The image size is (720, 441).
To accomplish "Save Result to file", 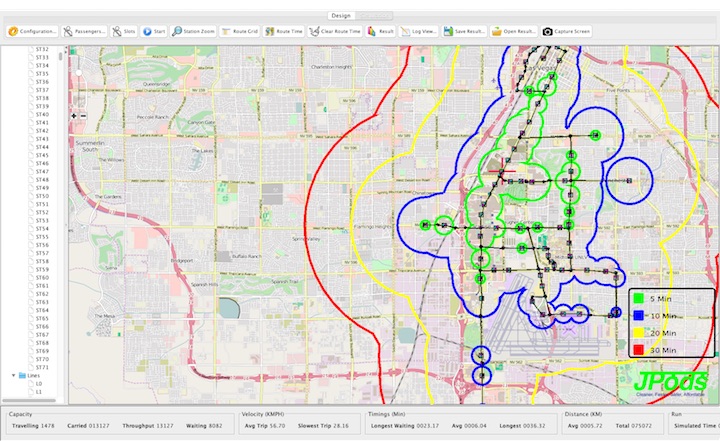I will pyautogui.click(x=463, y=31).
